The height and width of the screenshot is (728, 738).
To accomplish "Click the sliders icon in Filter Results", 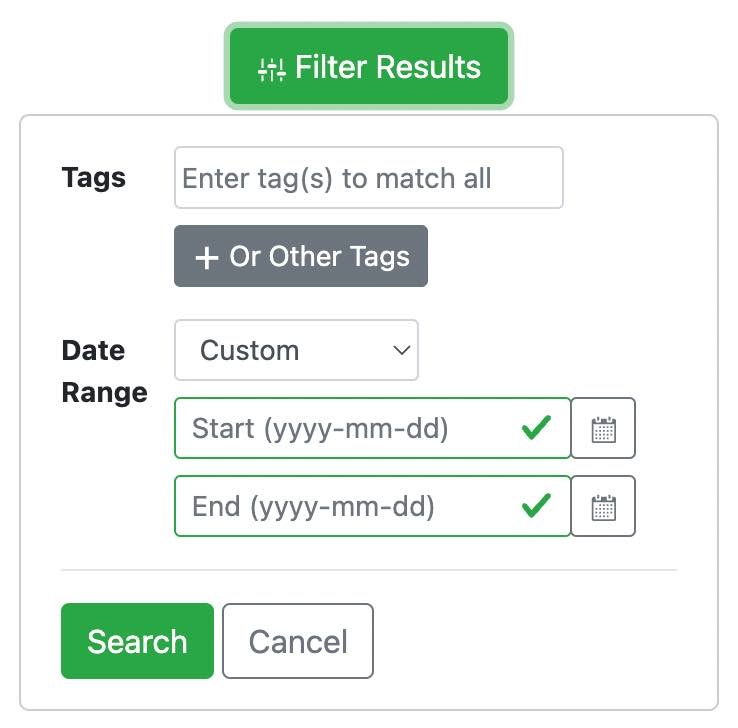I will (272, 70).
